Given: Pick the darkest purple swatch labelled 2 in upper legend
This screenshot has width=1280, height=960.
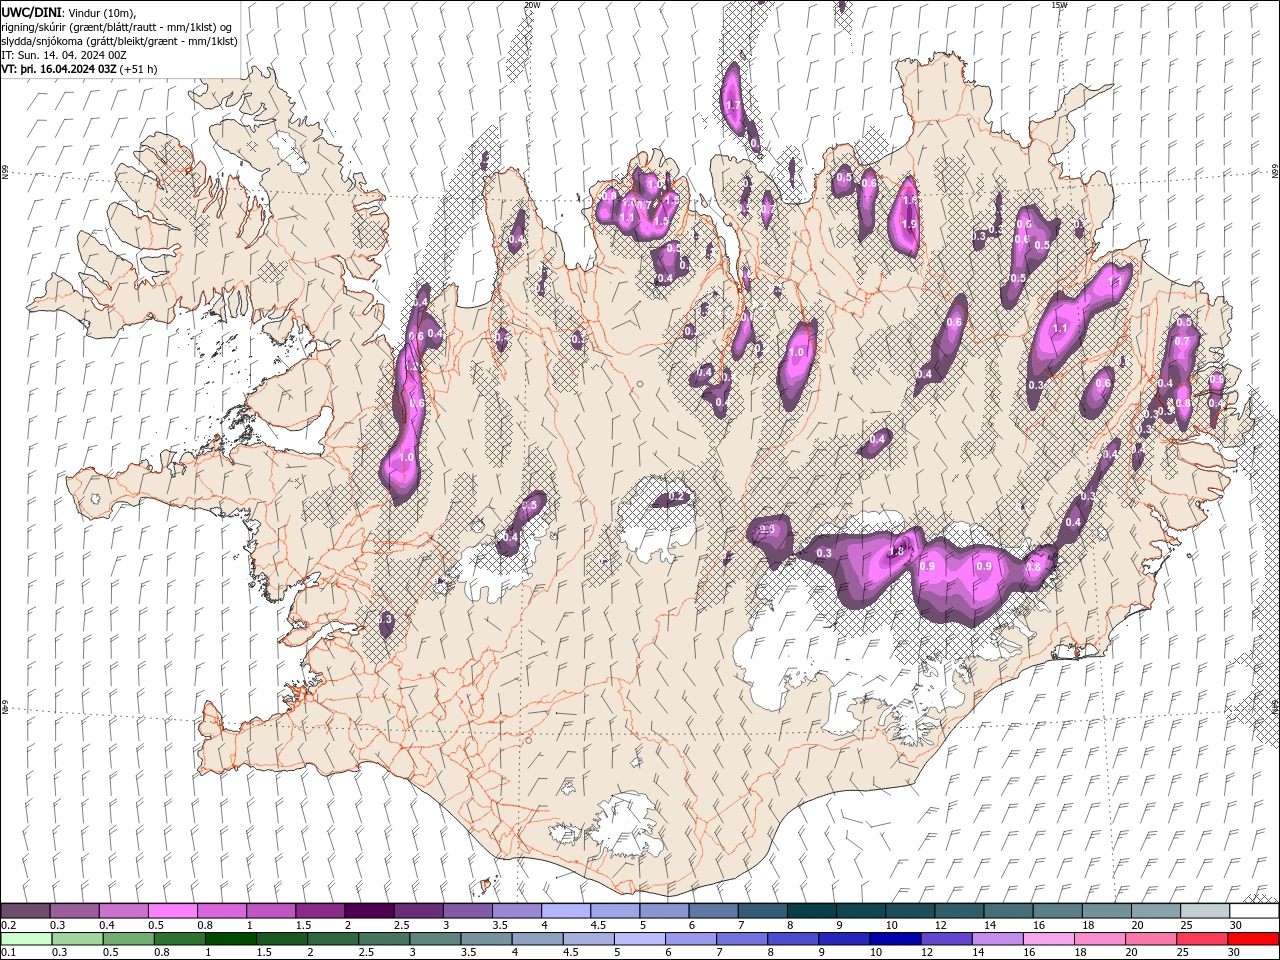Looking at the screenshot, I should pyautogui.click(x=369, y=911).
